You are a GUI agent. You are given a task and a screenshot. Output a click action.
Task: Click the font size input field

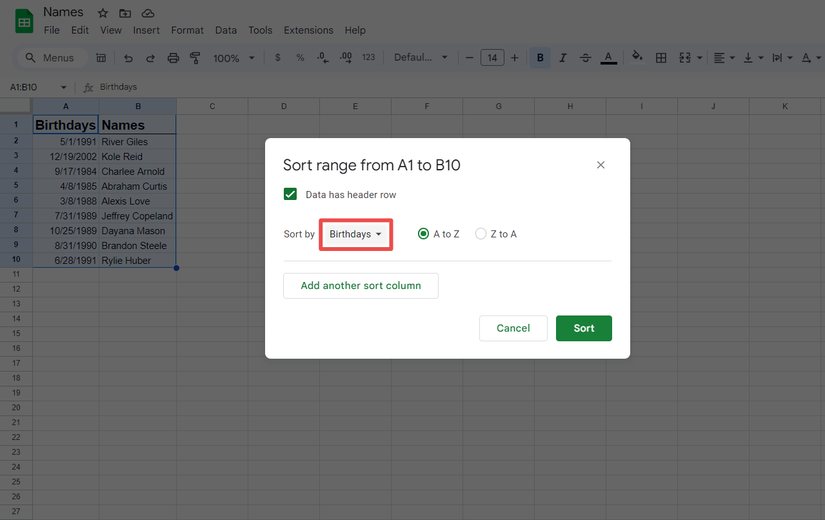pyautogui.click(x=492, y=58)
